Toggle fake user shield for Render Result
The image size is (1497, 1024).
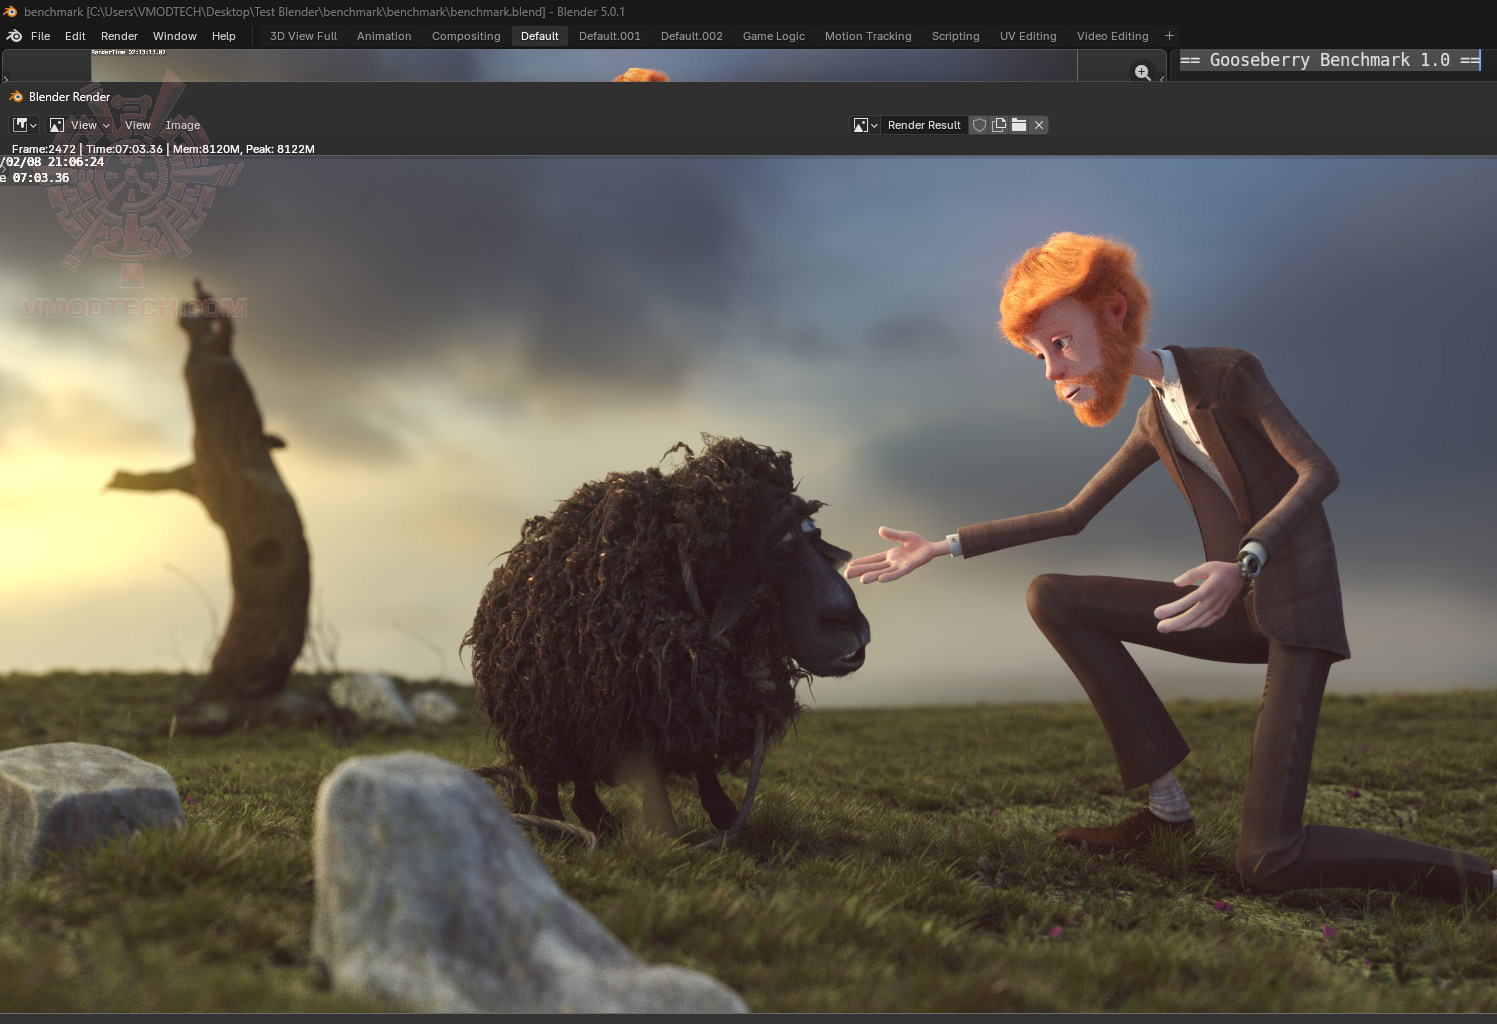click(x=980, y=125)
